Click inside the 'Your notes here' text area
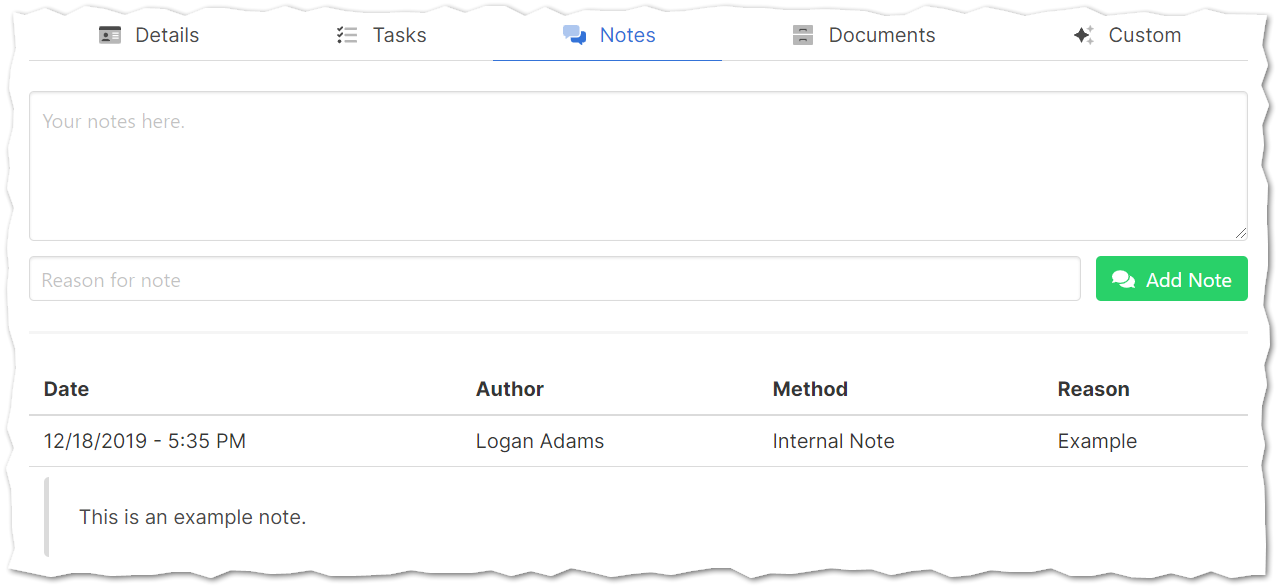This screenshot has width=1280, height=588. click(x=640, y=165)
